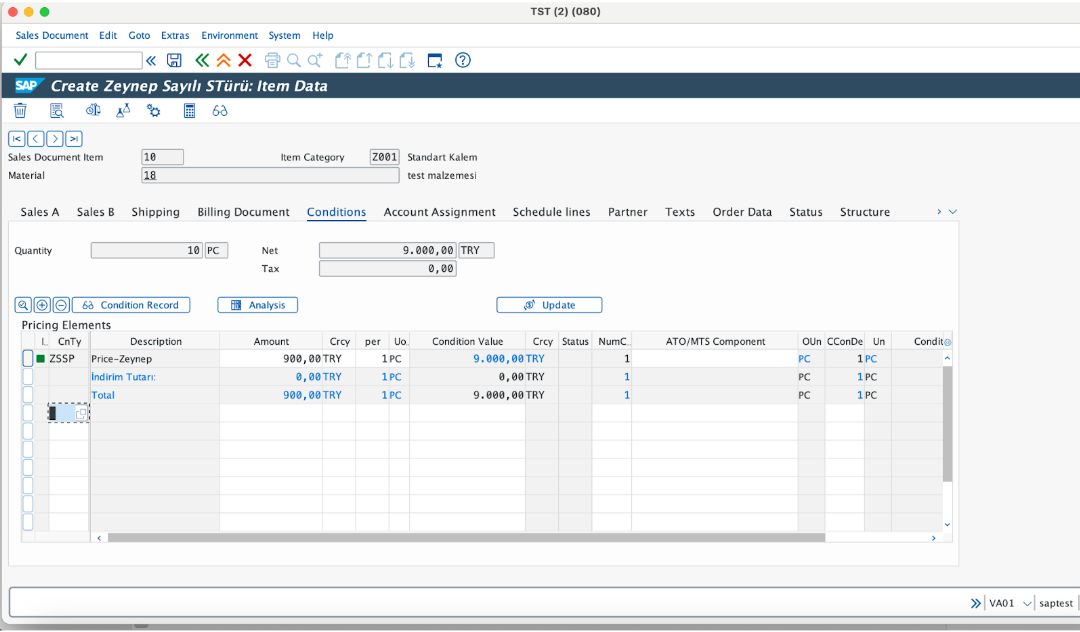Click the command input field
This screenshot has width=1080, height=632.
[x=89, y=61]
